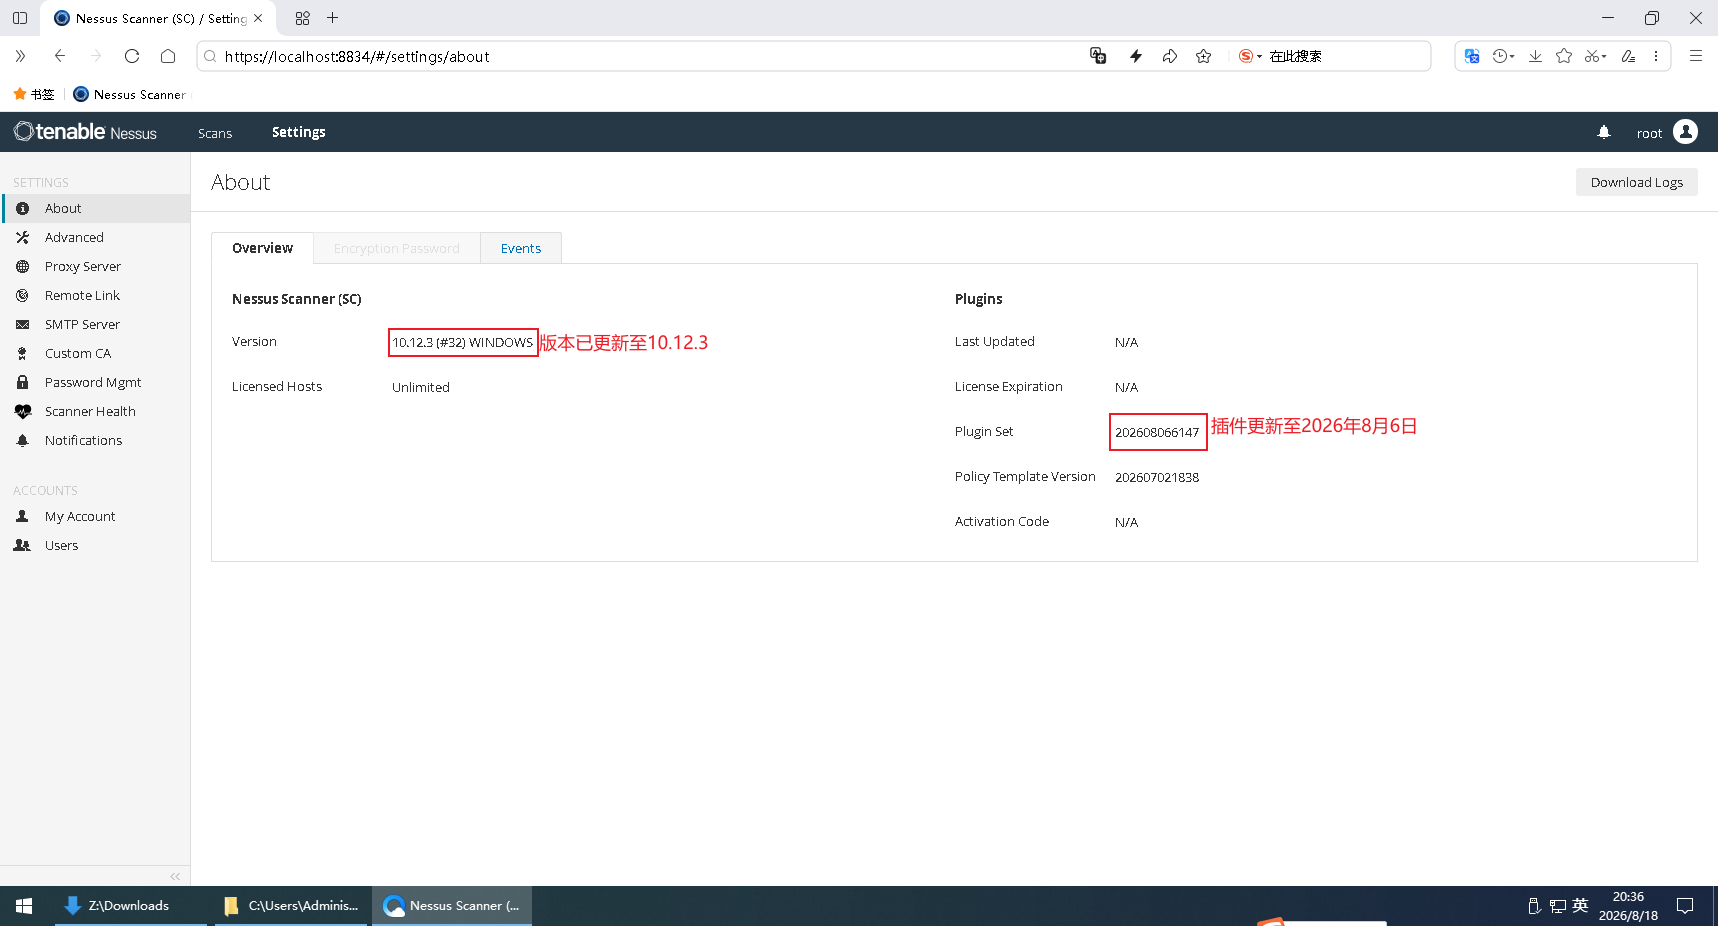Click the My Account sidebar link
The image size is (1718, 926).
pos(80,516)
